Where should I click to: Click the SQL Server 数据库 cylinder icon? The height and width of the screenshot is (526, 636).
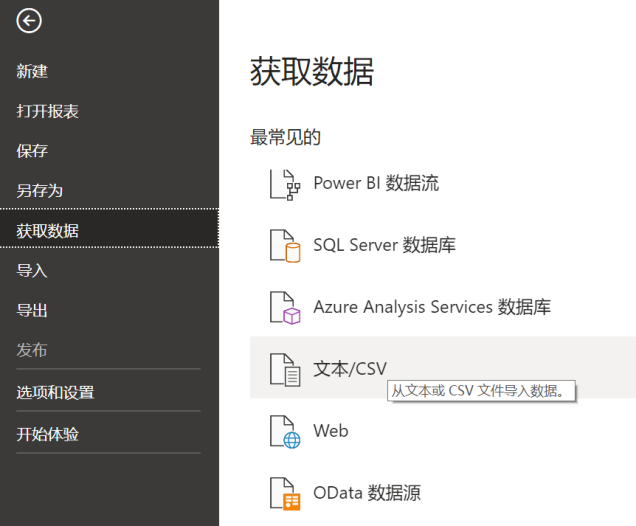[285, 246]
